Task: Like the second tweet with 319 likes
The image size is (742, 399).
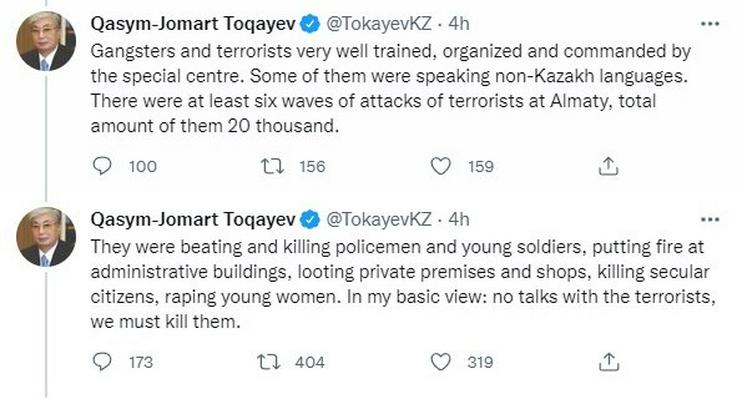Action: (x=441, y=362)
